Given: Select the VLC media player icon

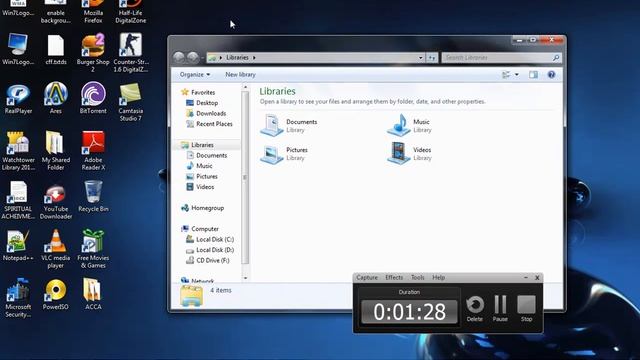Looking at the screenshot, I should point(56,249).
